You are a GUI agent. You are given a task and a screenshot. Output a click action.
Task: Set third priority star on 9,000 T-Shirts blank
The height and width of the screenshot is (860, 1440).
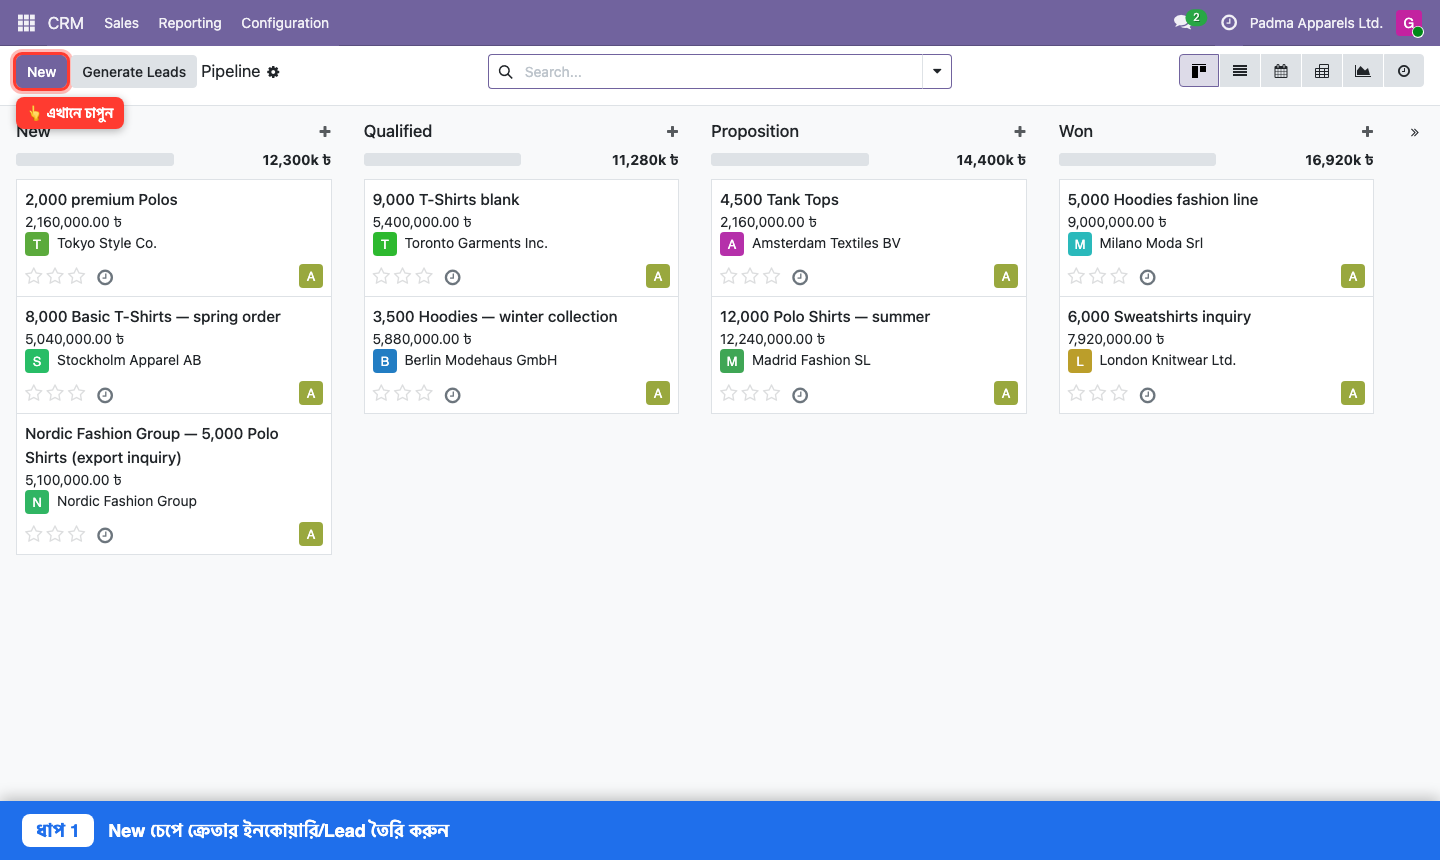click(424, 276)
